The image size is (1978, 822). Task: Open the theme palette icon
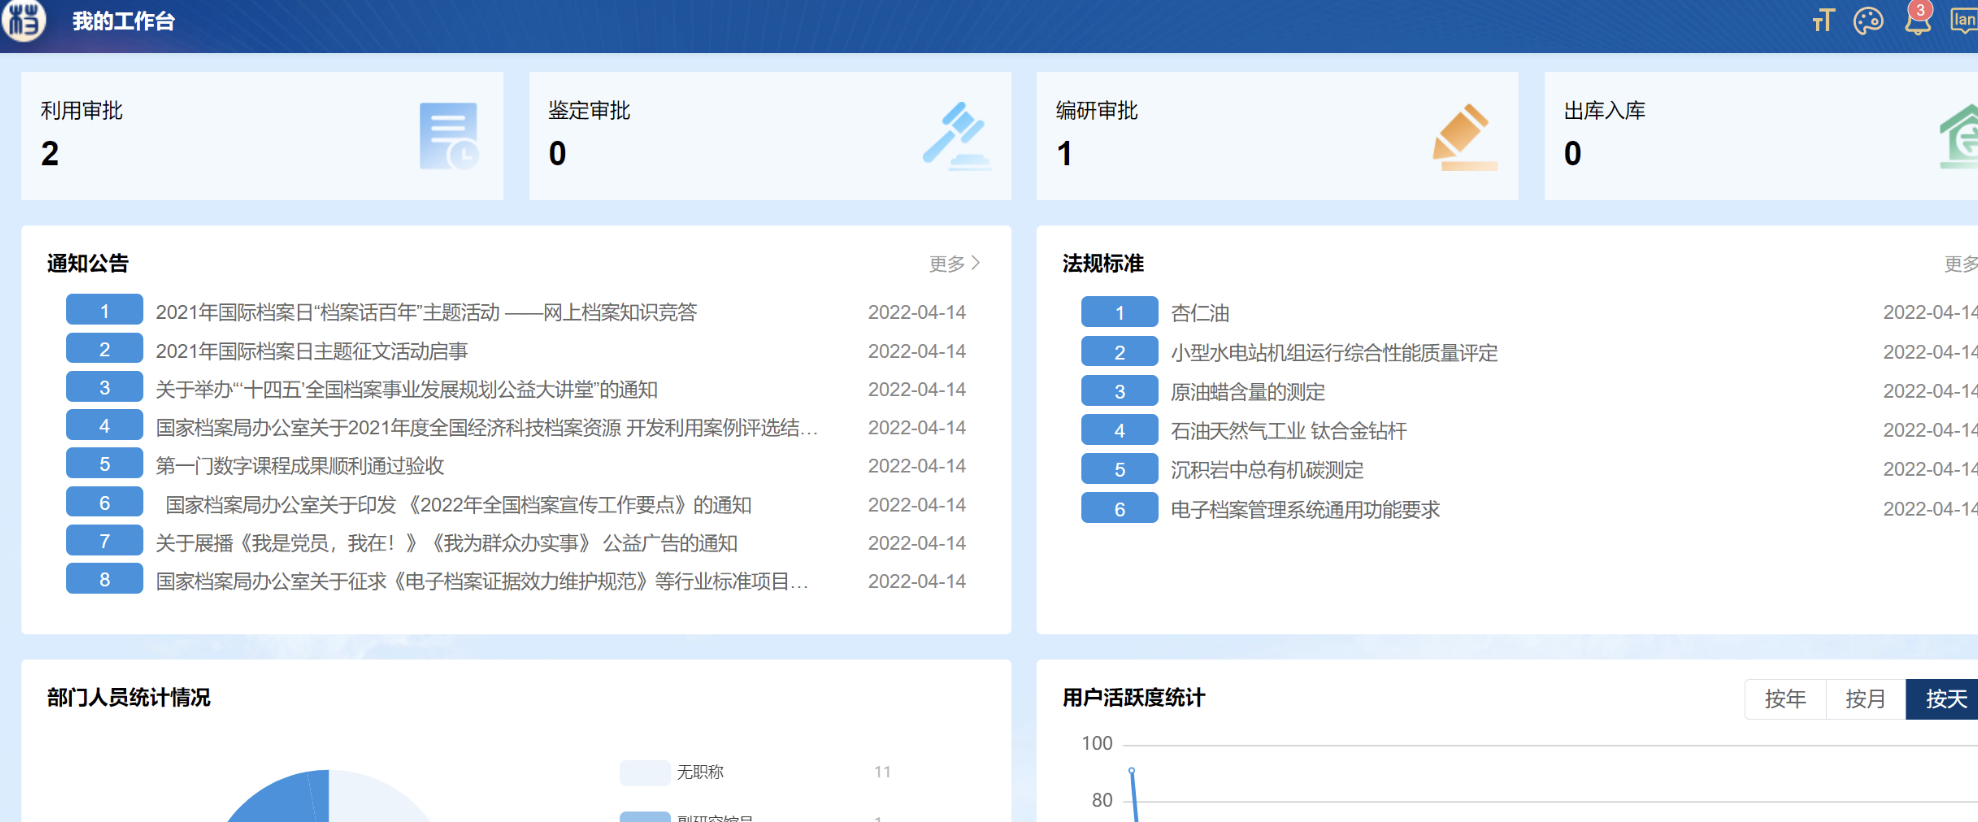point(1868,20)
